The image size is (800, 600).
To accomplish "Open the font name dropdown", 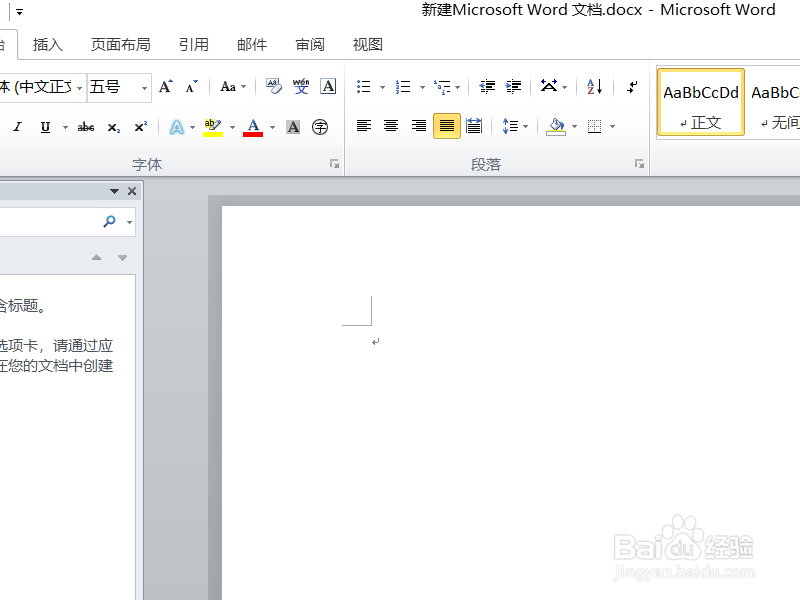I will tap(80, 88).
